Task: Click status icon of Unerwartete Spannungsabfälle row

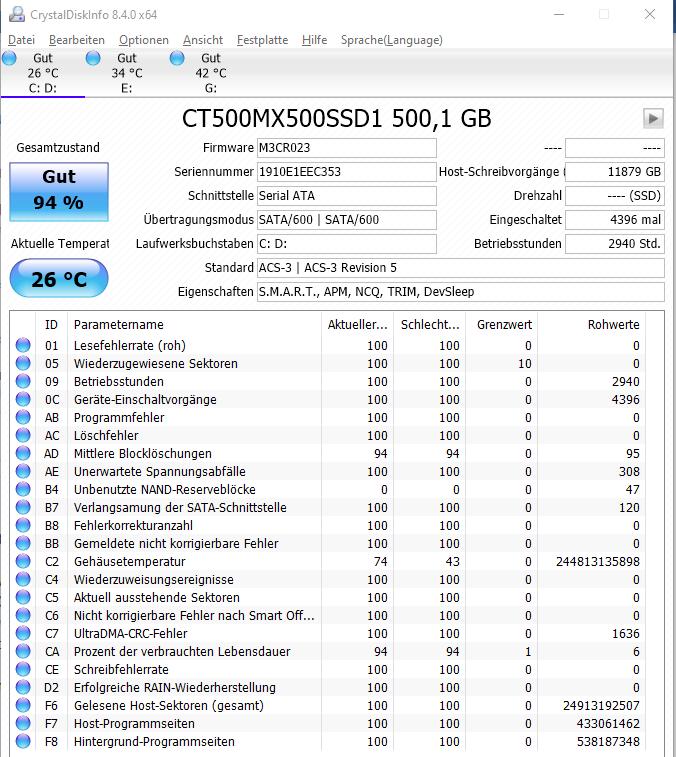Action: 23,471
